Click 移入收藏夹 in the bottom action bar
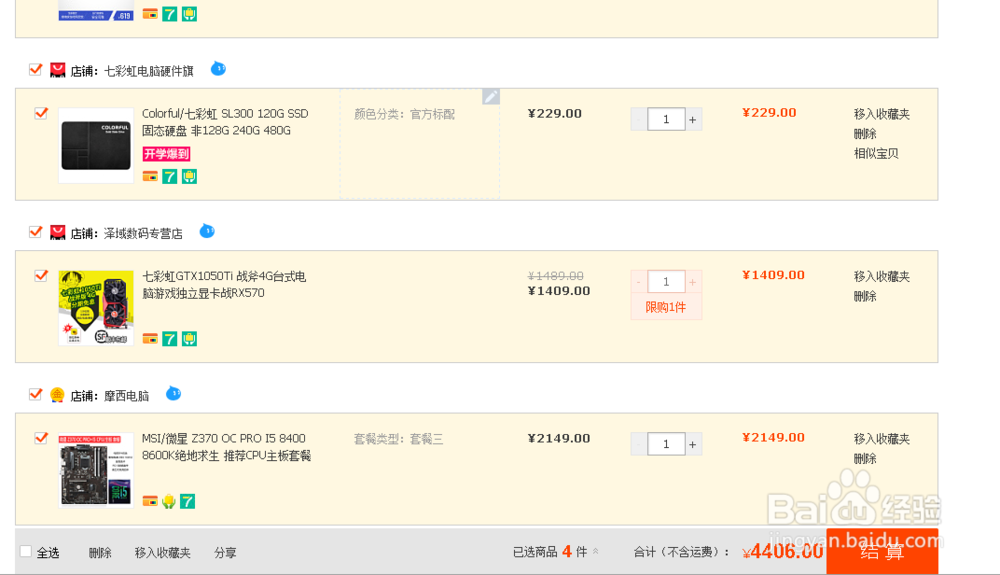 163,553
